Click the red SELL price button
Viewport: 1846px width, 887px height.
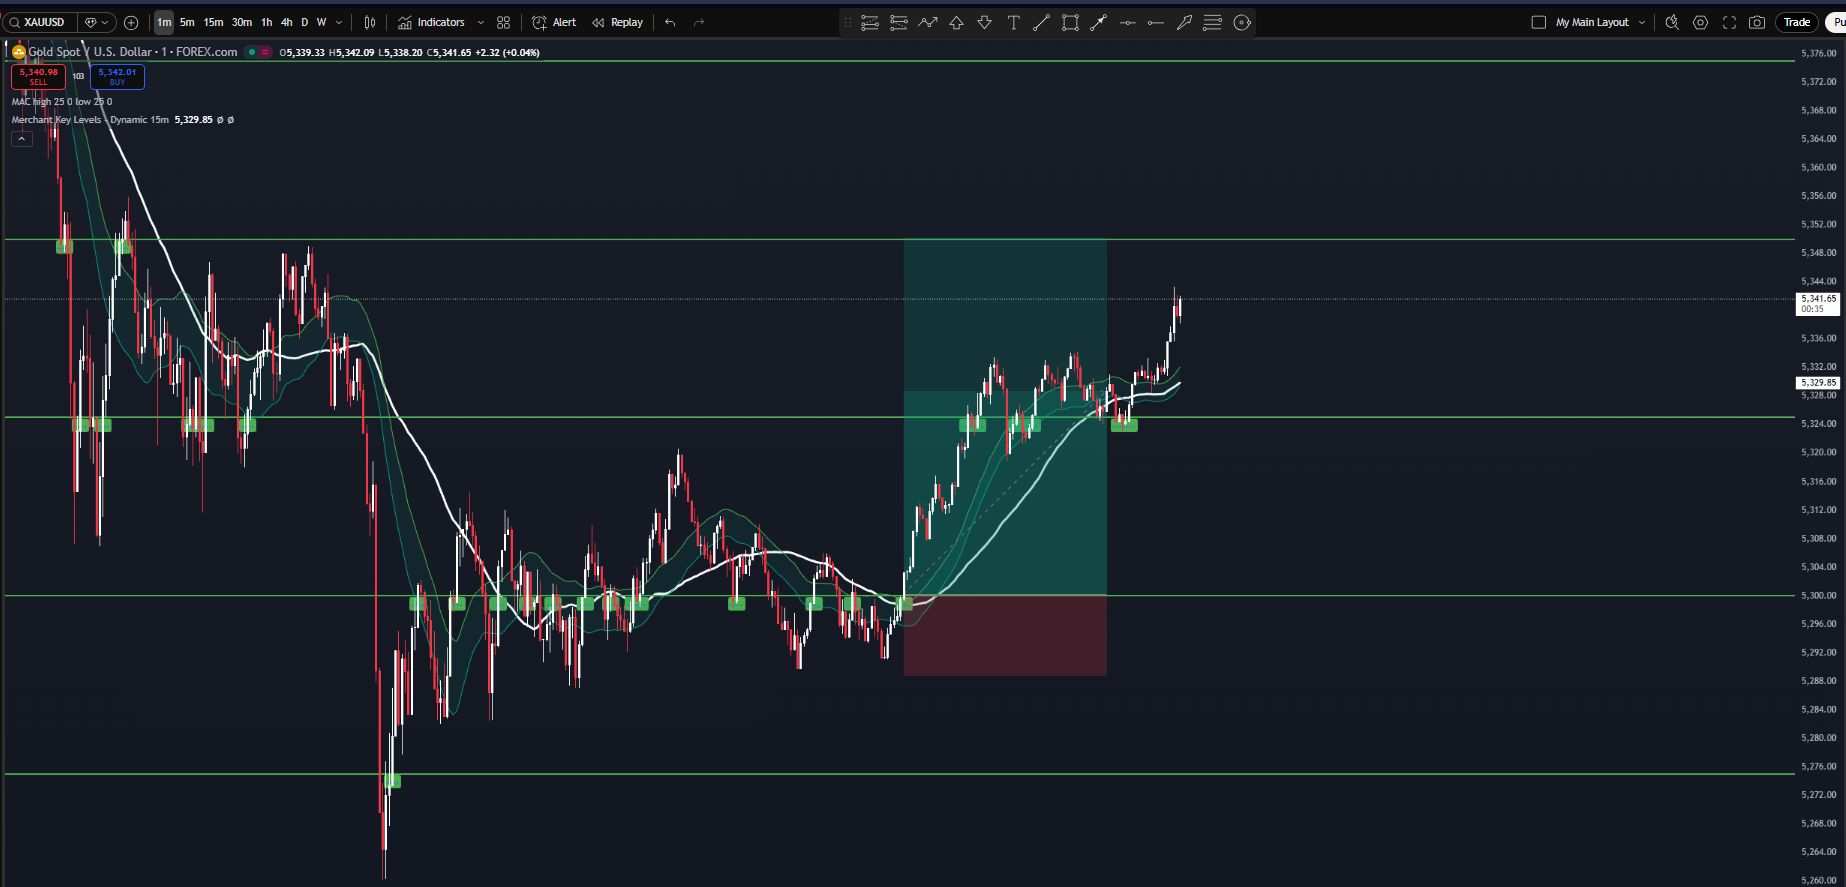[38, 76]
